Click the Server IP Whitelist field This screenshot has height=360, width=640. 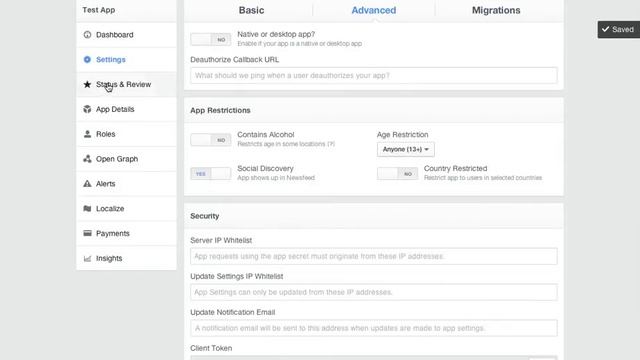374,256
